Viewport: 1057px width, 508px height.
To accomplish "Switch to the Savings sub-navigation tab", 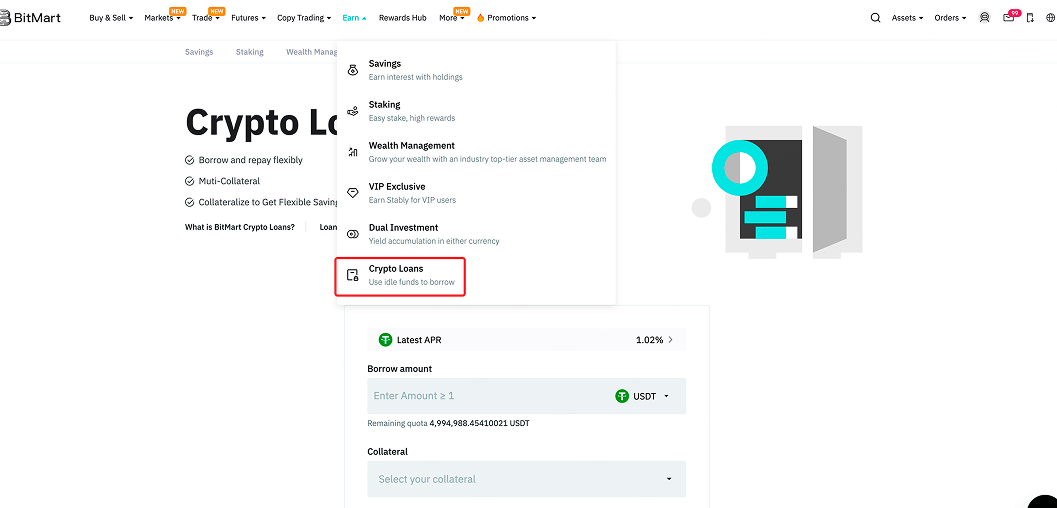I will 199,52.
